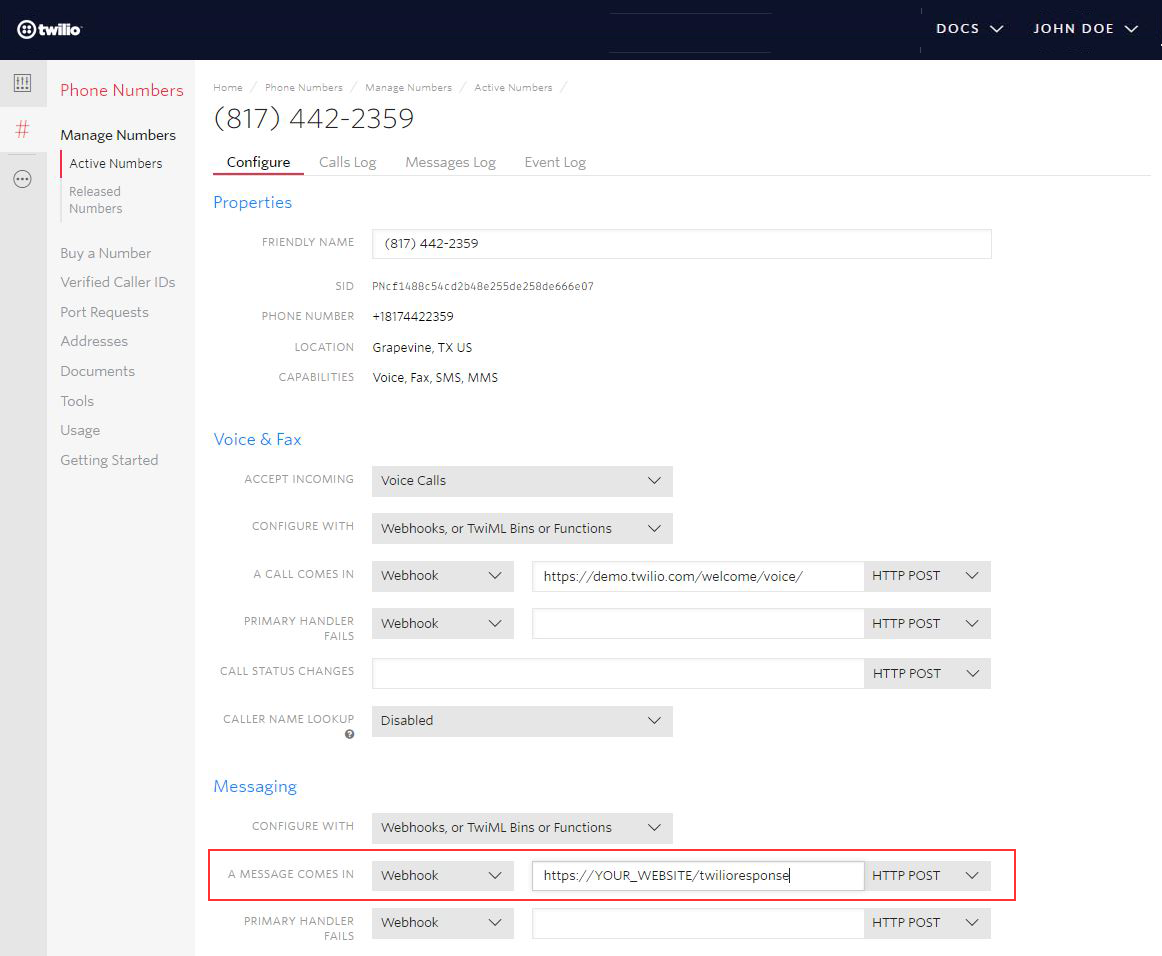The image size is (1162, 956).
Task: Select the Configure tab
Action: 258,162
